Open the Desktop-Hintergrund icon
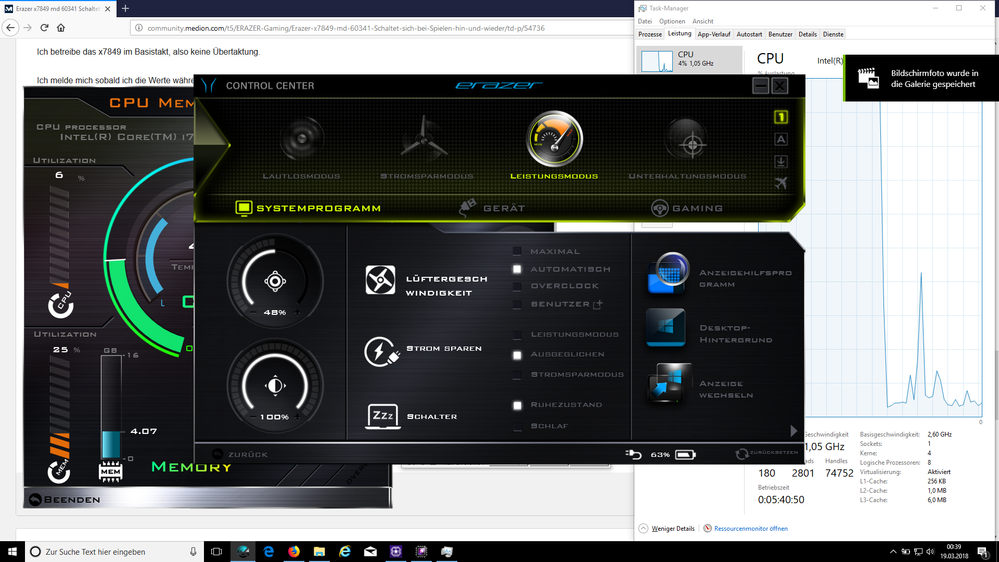 click(668, 329)
